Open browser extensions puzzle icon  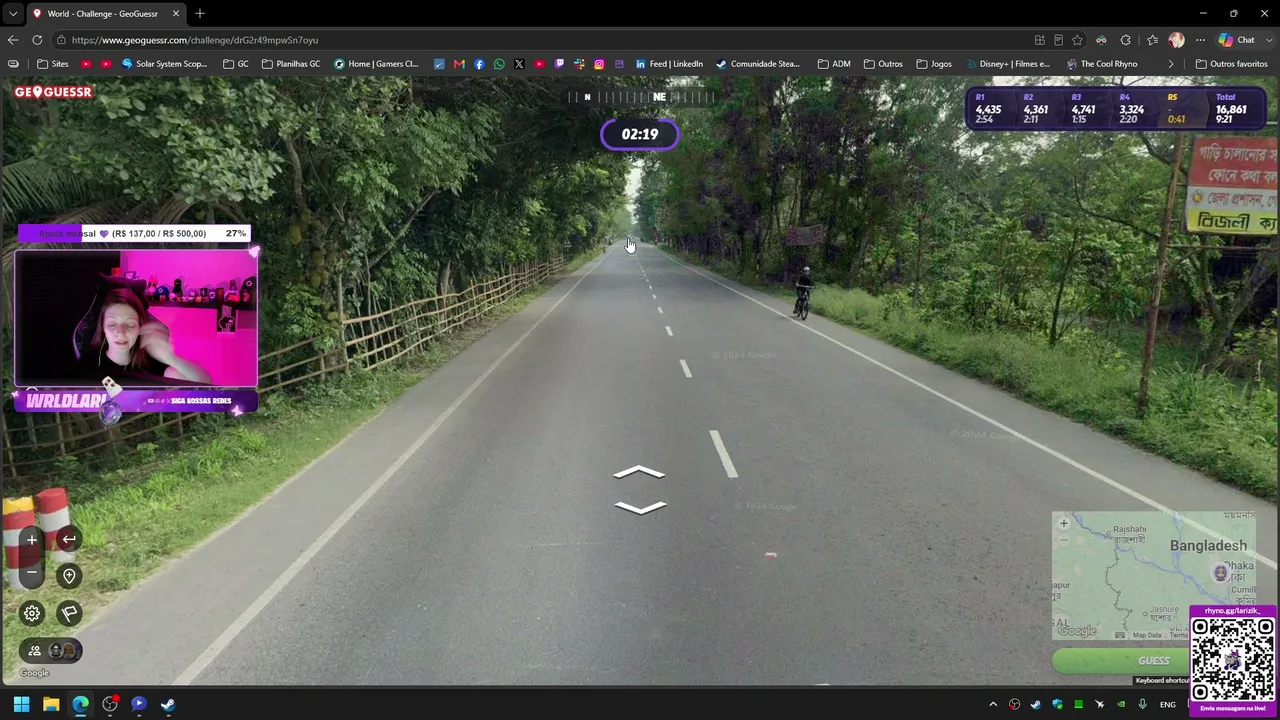pos(1126,40)
